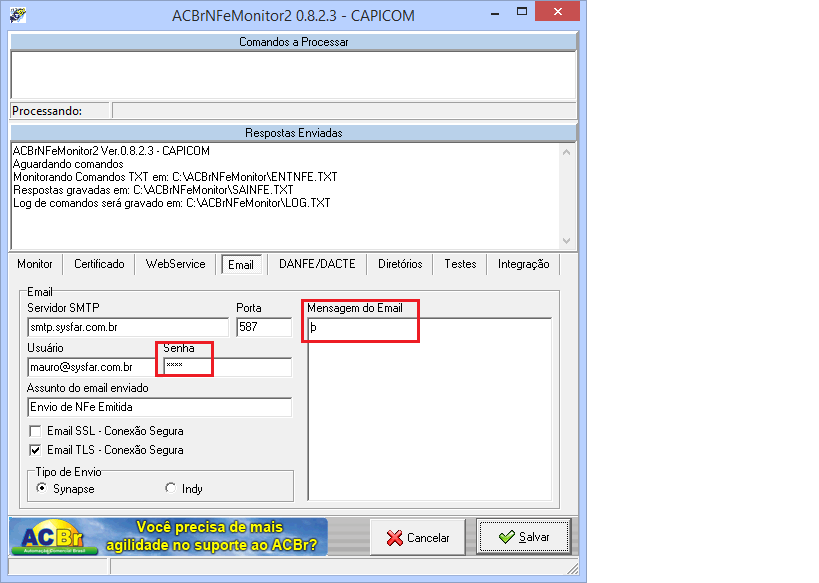Click the 'Monitorando Comandos TXT em' log line
Screen dimensions: 819x583
pos(175,177)
